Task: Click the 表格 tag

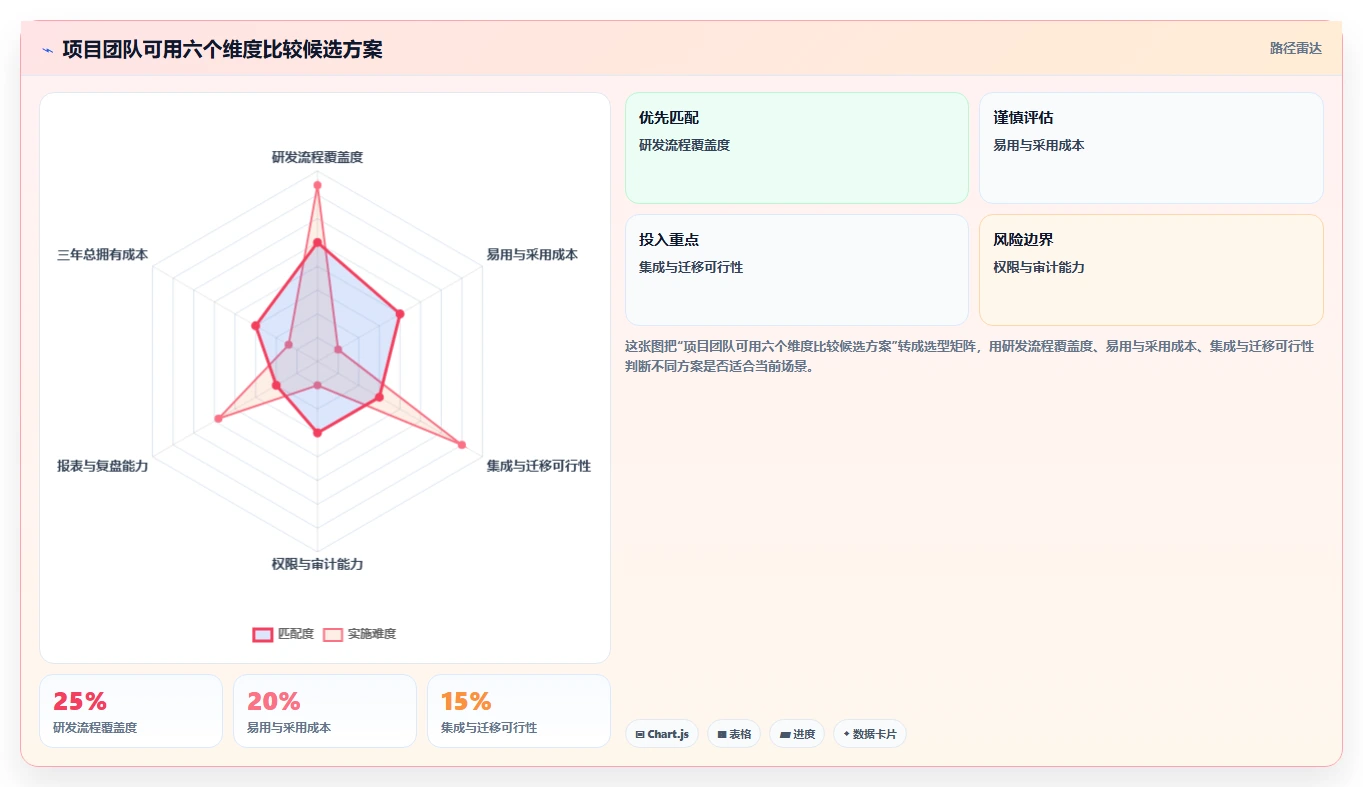Action: click(734, 734)
